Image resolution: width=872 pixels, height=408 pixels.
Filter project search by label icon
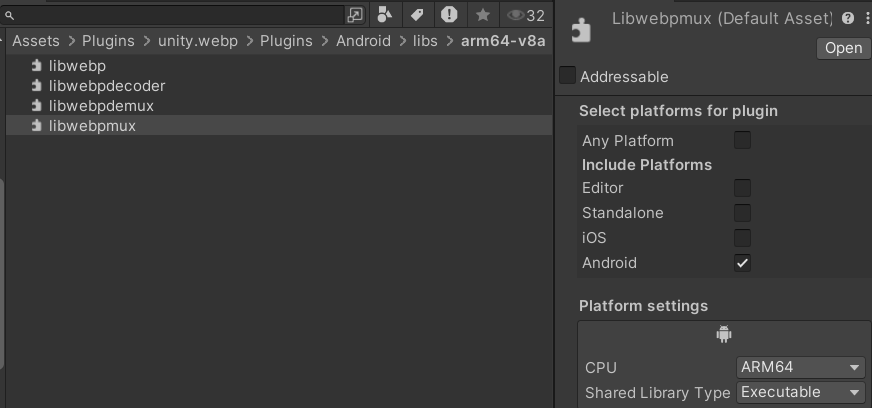click(x=417, y=14)
